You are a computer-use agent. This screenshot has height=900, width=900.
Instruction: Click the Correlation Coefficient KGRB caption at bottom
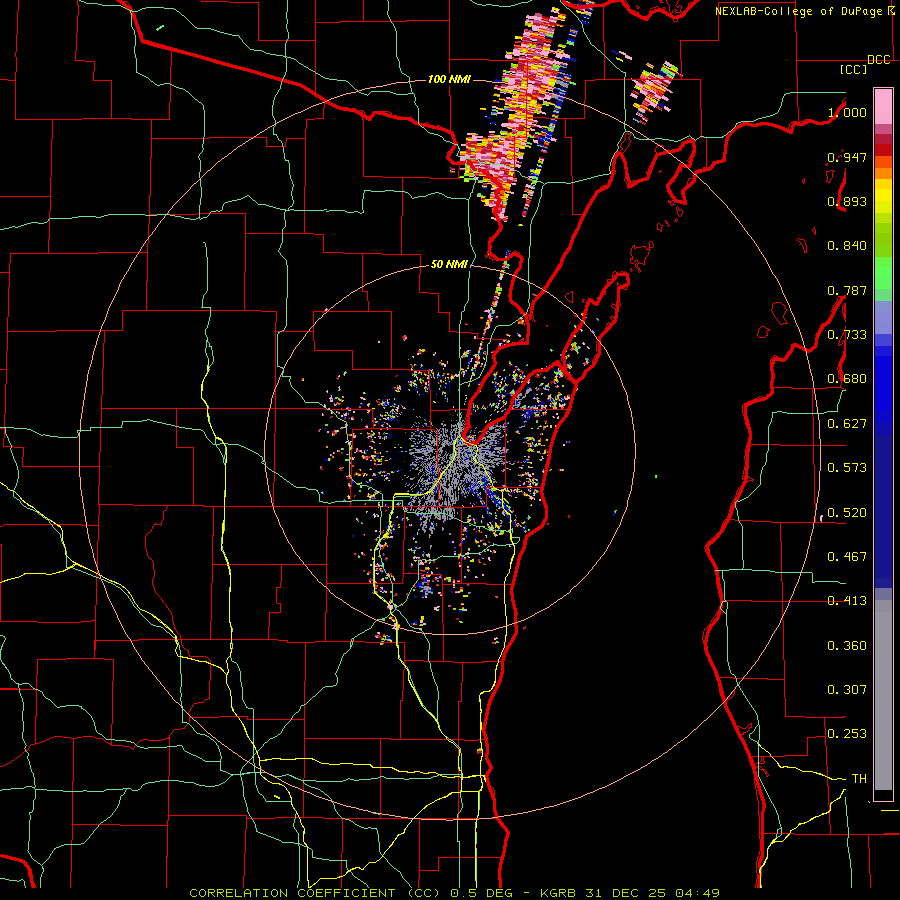pos(454,893)
